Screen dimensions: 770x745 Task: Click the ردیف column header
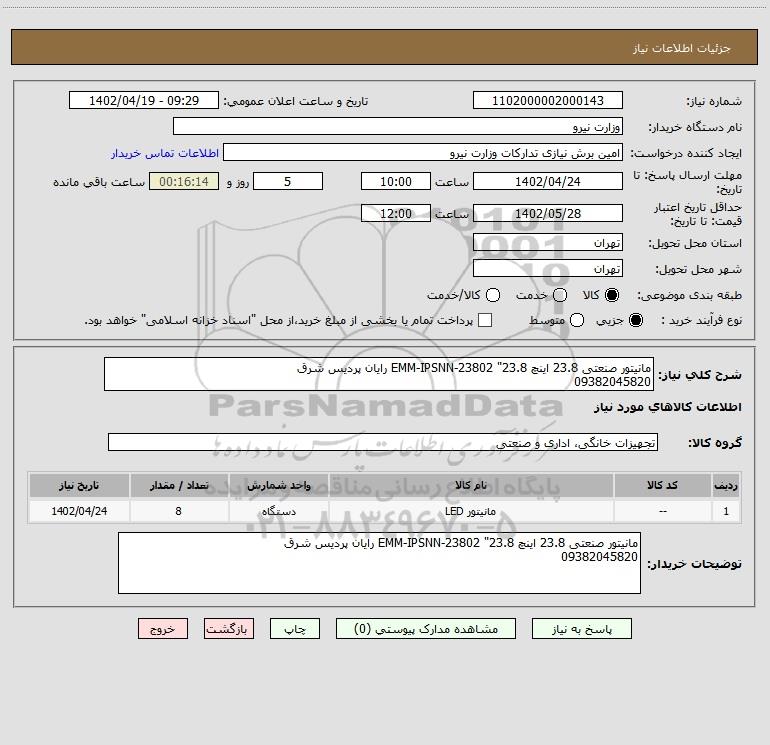coord(726,485)
